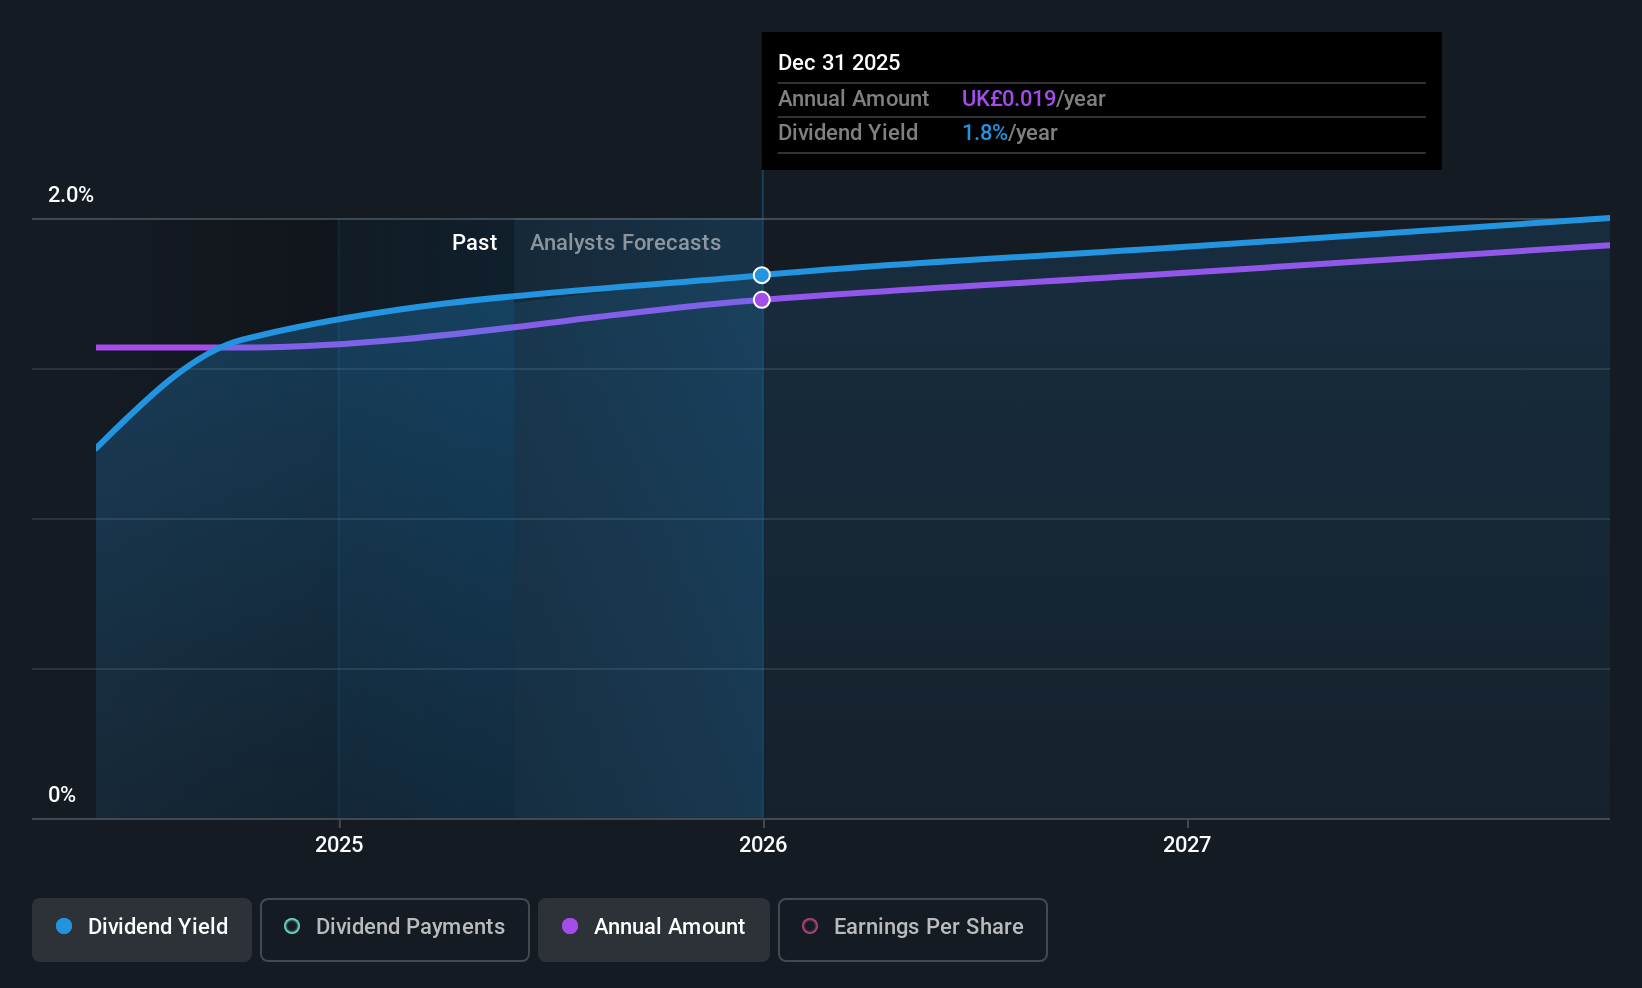Toggle the Annual Amount series
The image size is (1642, 988).
point(654,929)
